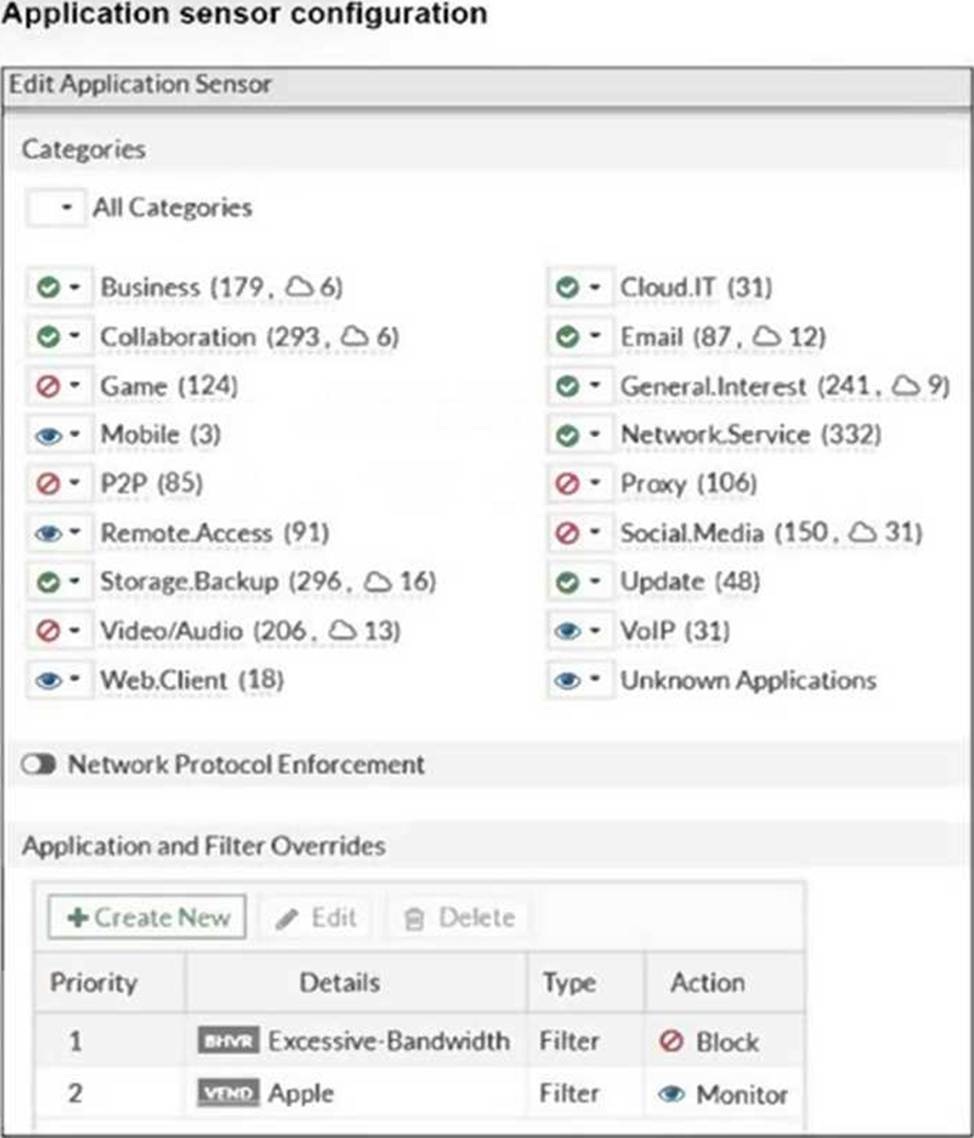
Task: Click the Priority column header
Action: click(x=93, y=982)
